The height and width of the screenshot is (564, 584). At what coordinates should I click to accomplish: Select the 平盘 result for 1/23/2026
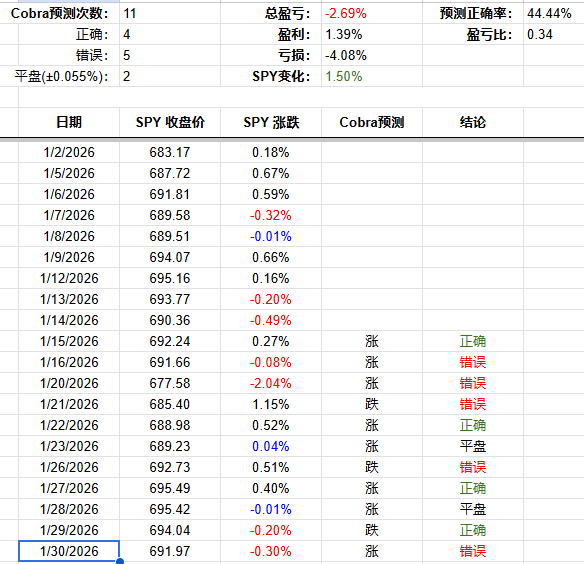473,446
